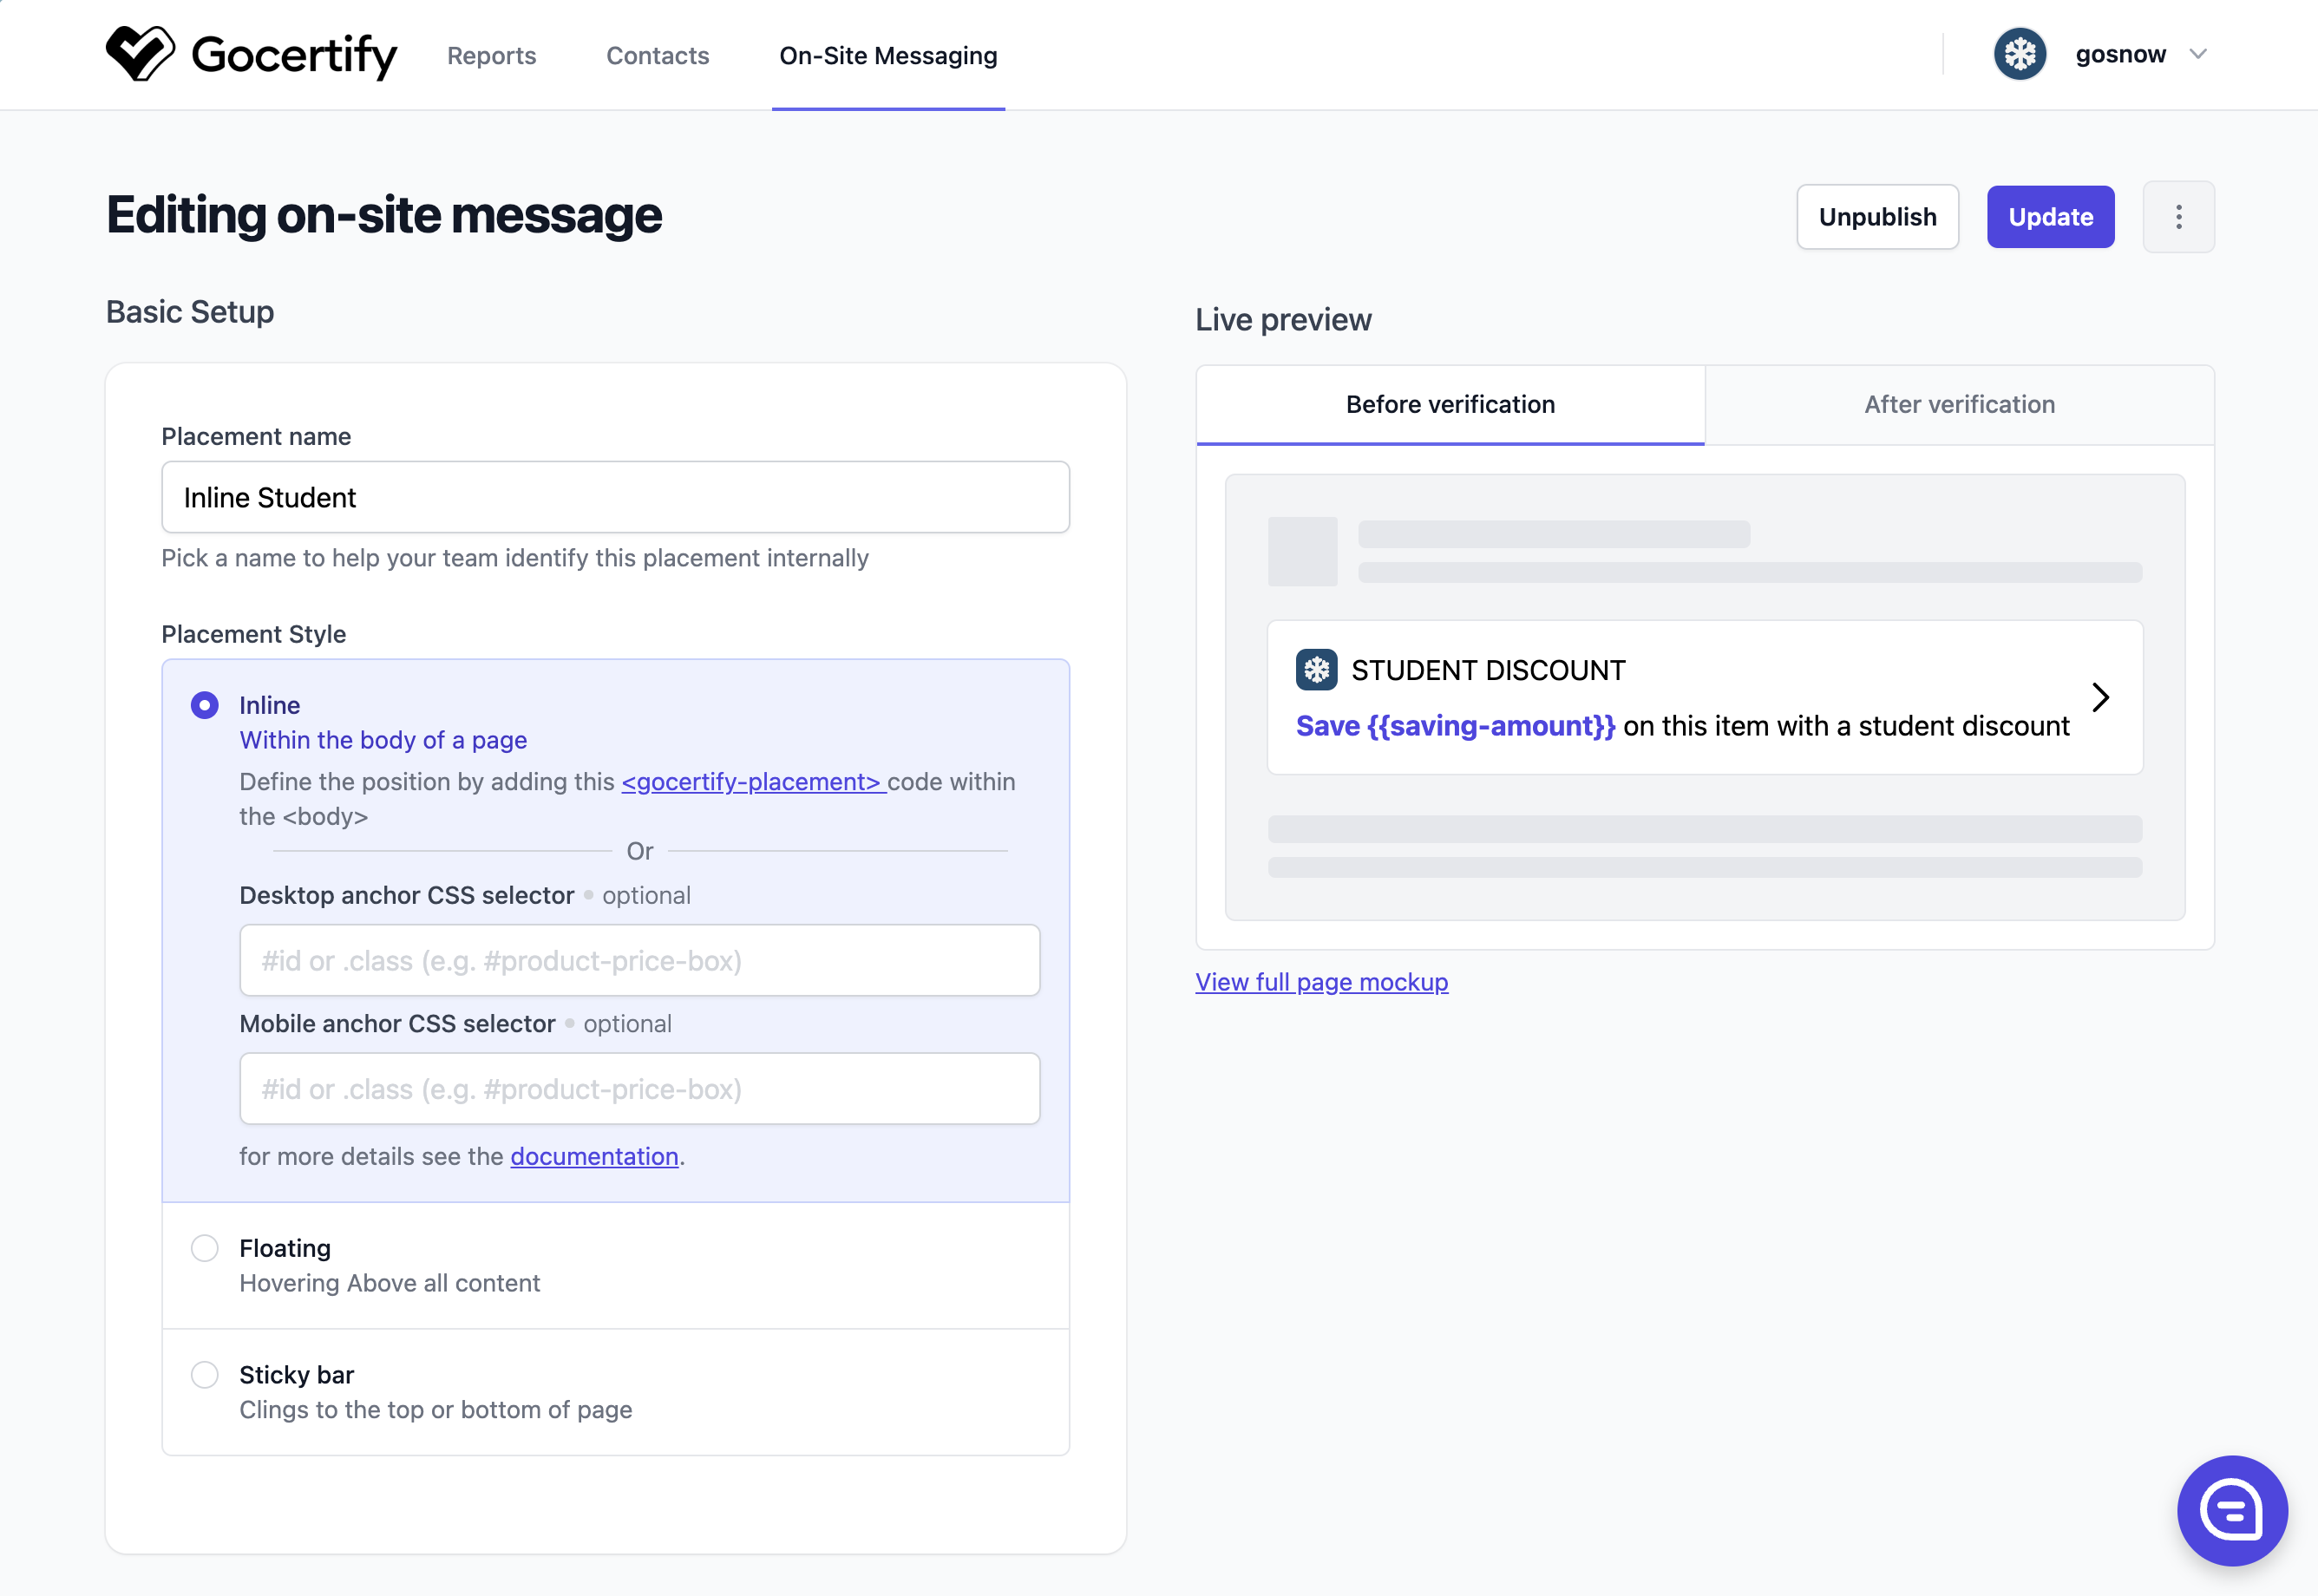Click the Gocertify heart logo
Screen dimensions: 2318x1596
140,53
